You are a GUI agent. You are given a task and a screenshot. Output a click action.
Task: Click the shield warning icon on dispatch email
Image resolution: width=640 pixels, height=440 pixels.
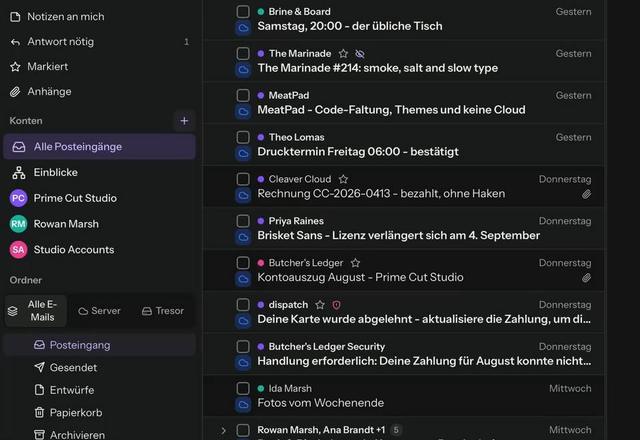(x=336, y=304)
